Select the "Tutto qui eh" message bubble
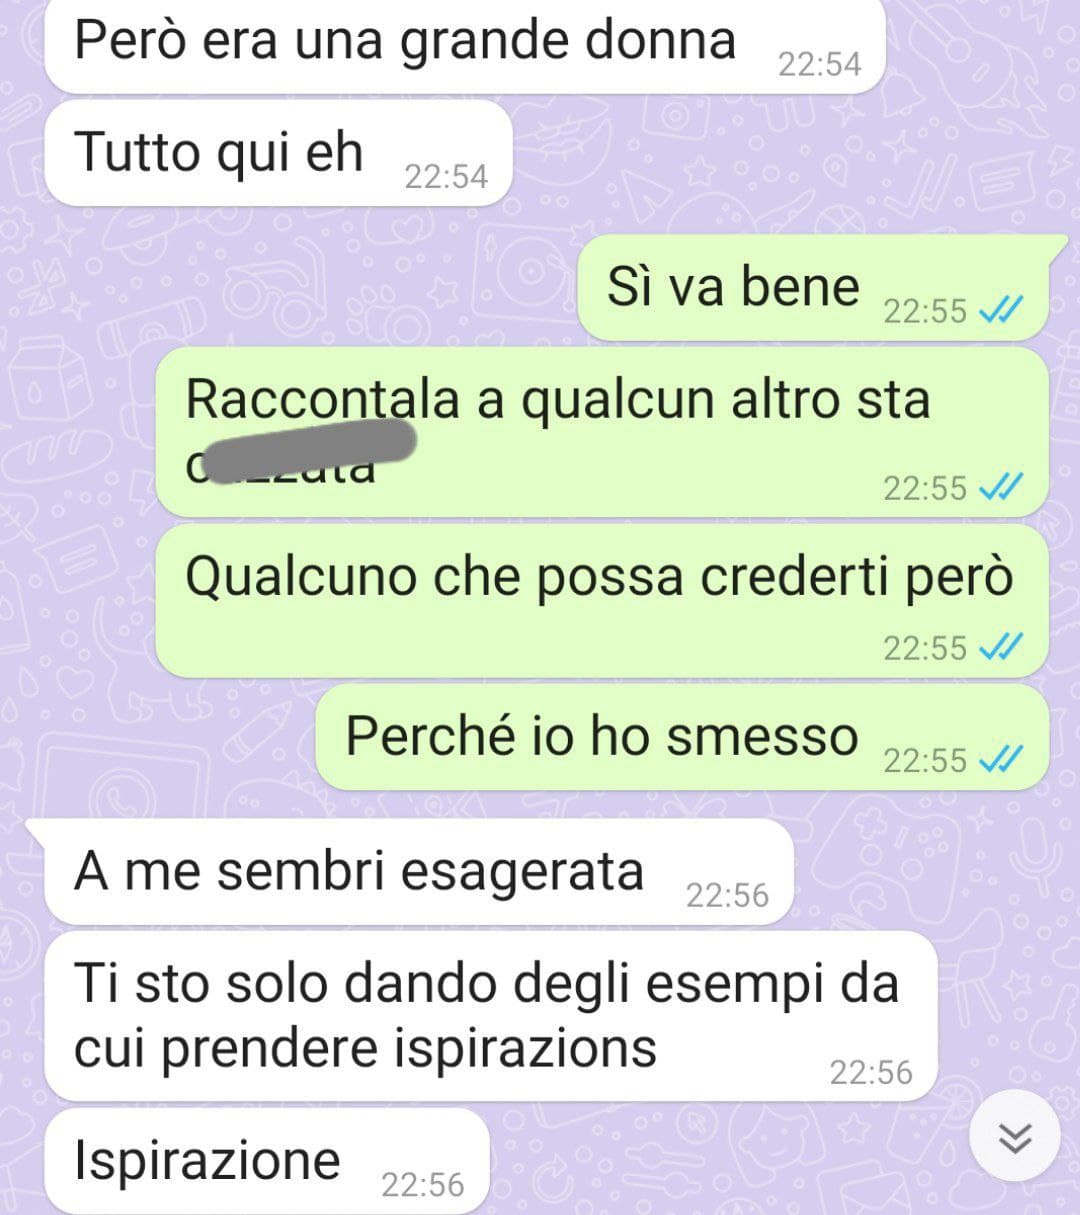This screenshot has width=1080, height=1215. click(x=279, y=153)
